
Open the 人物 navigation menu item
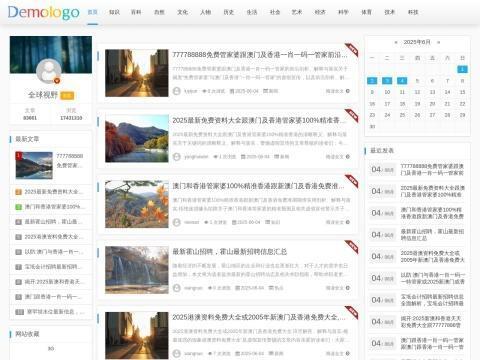point(205,12)
